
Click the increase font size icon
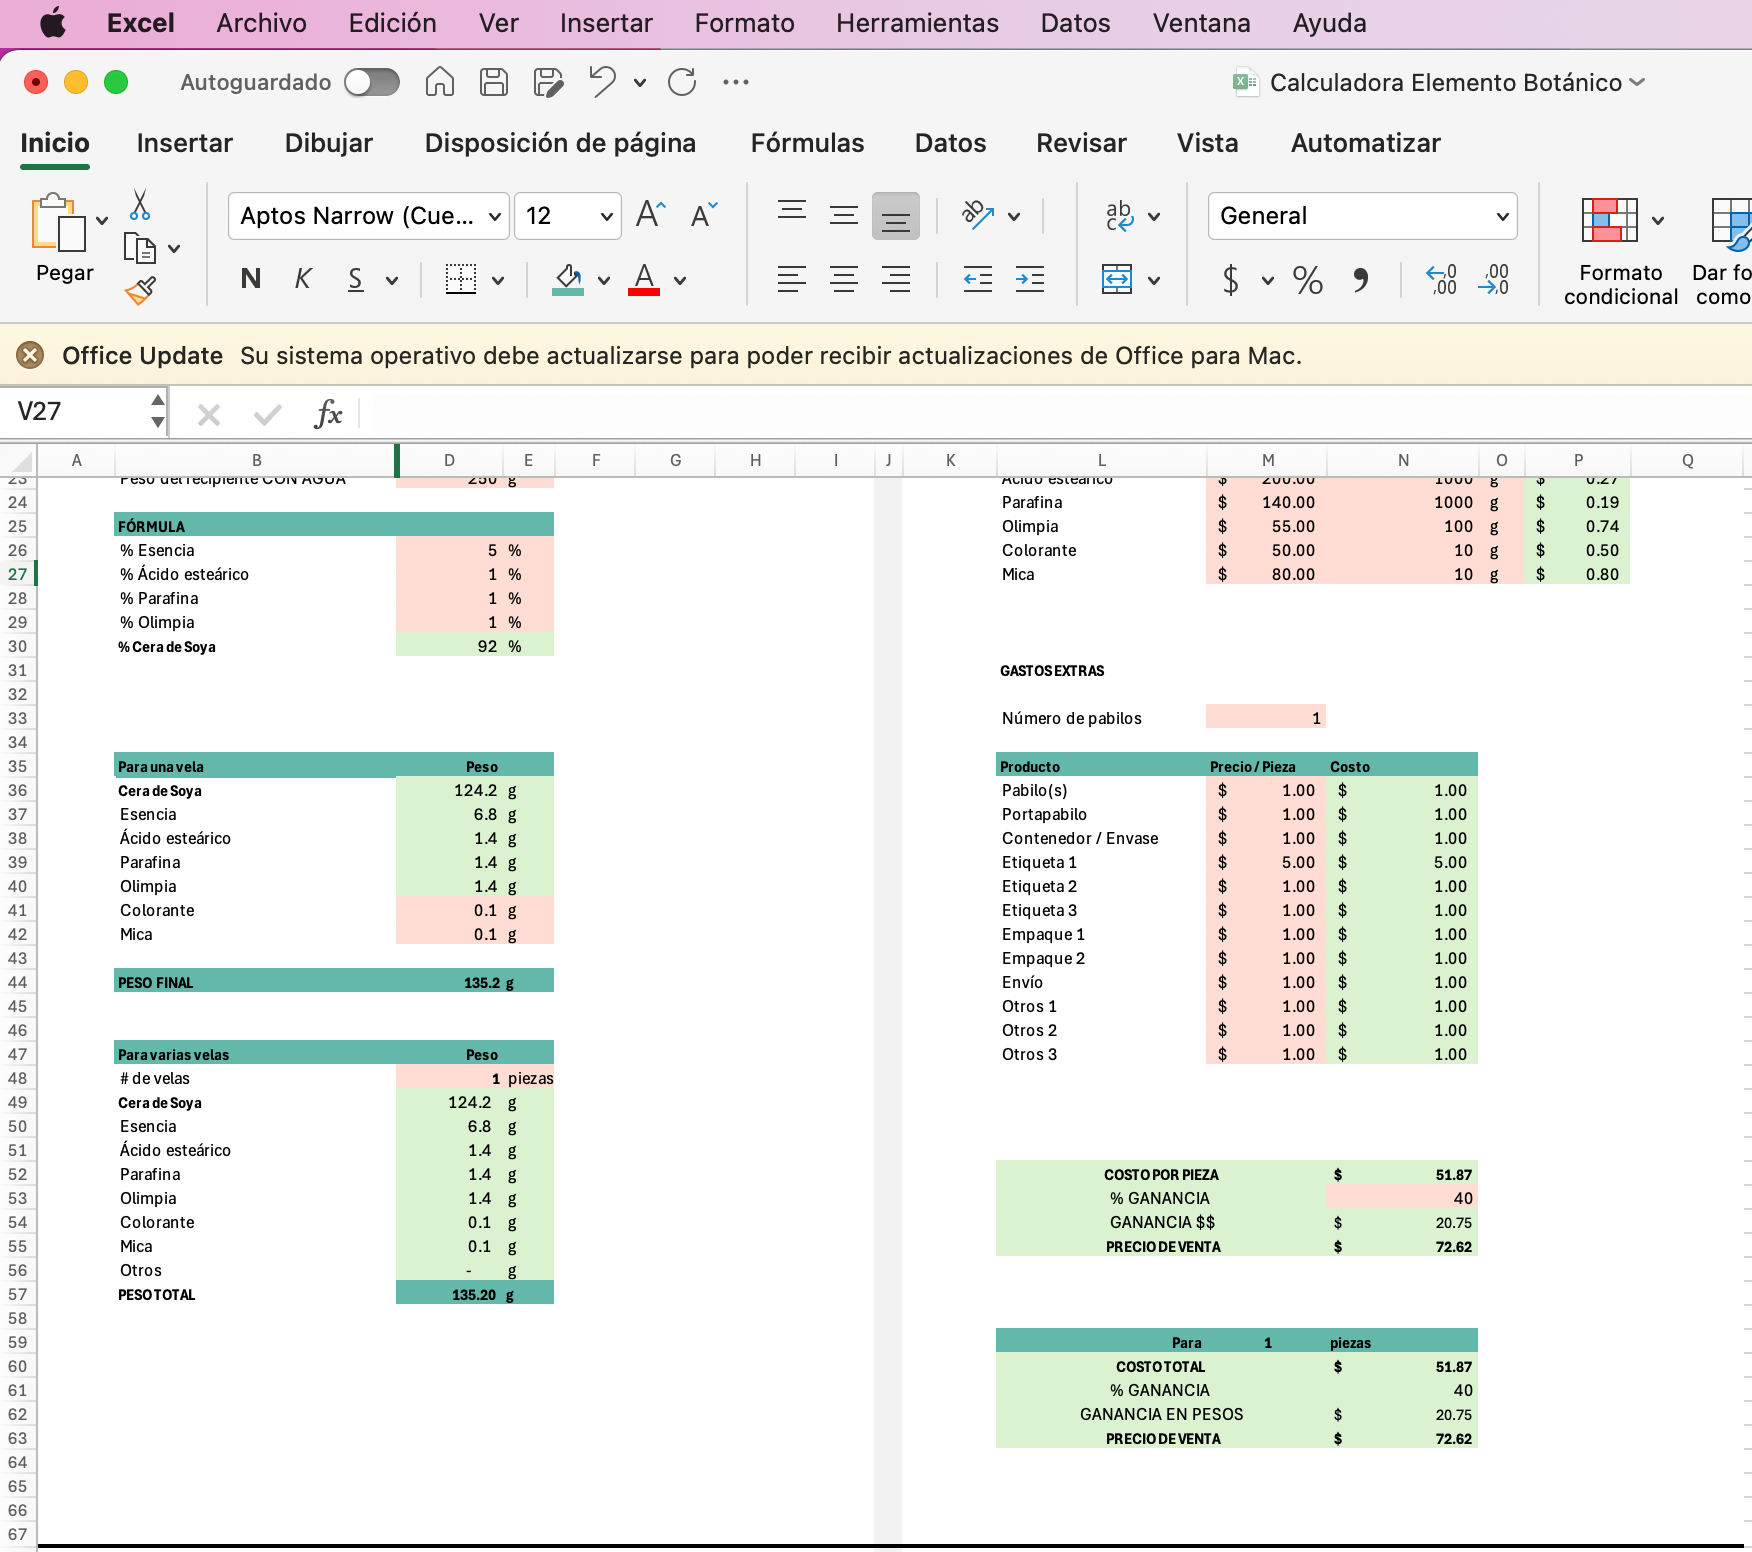650,215
